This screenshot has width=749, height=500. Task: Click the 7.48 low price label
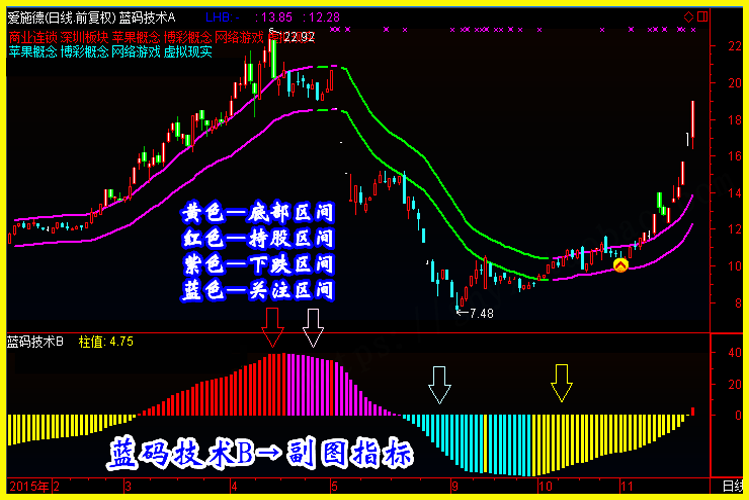point(482,313)
